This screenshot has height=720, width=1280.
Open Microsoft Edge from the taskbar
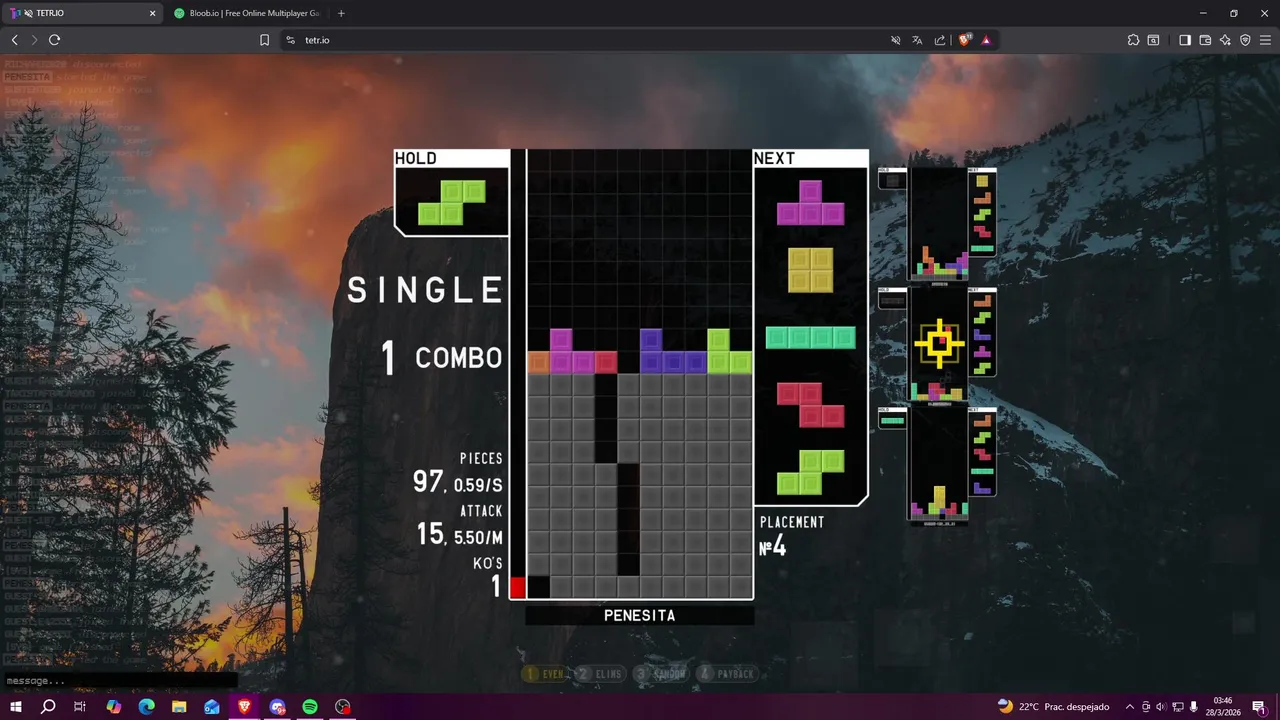click(146, 707)
